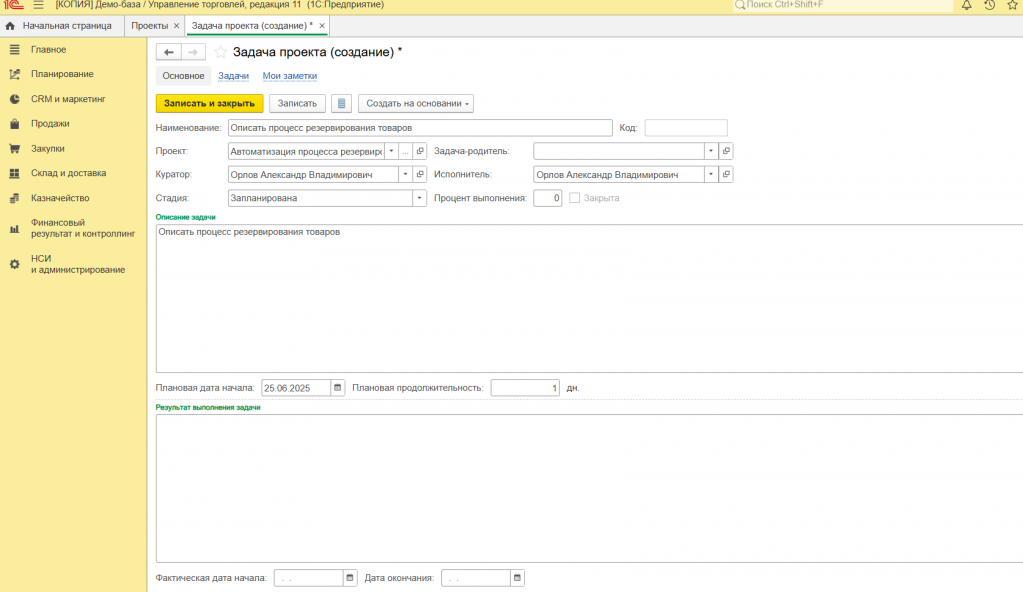Image resolution: width=1023 pixels, height=592 pixels.
Task: Expand the Задача-родитель dropdown list
Action: 711,151
